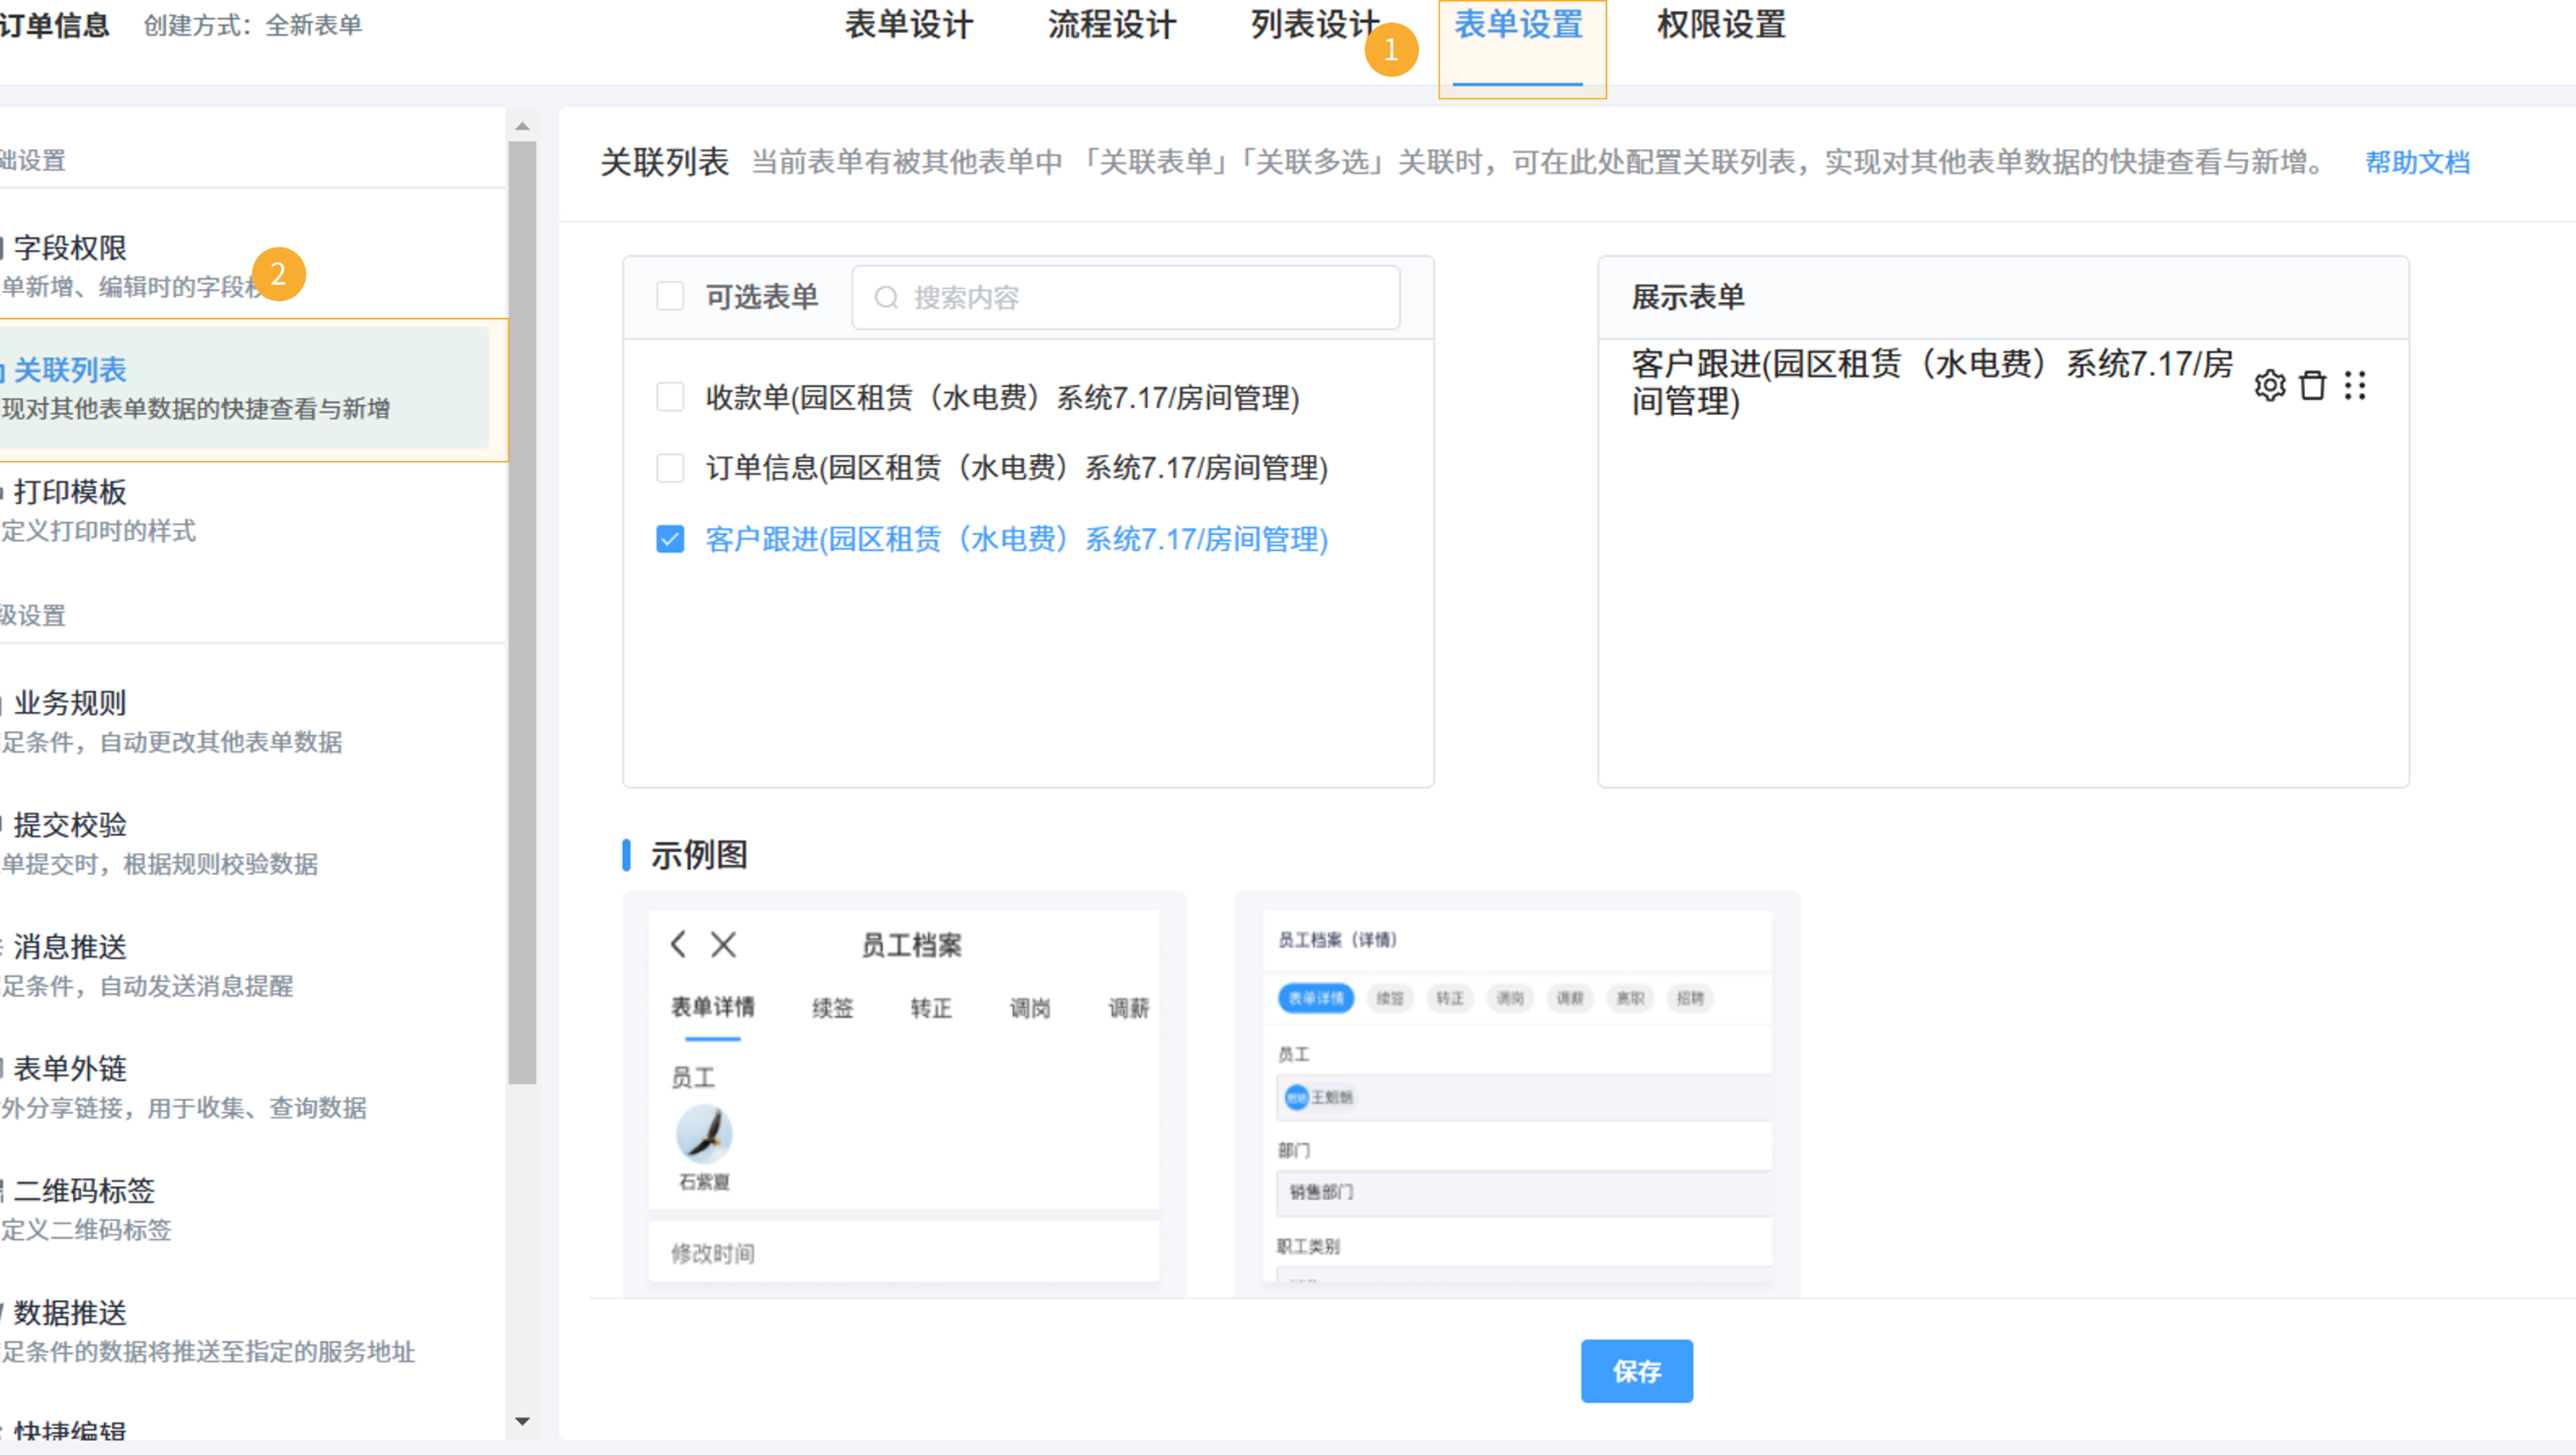The image size is (2576, 1455).
Task: Select the 表单设置 tab
Action: pyautogui.click(x=1518, y=25)
